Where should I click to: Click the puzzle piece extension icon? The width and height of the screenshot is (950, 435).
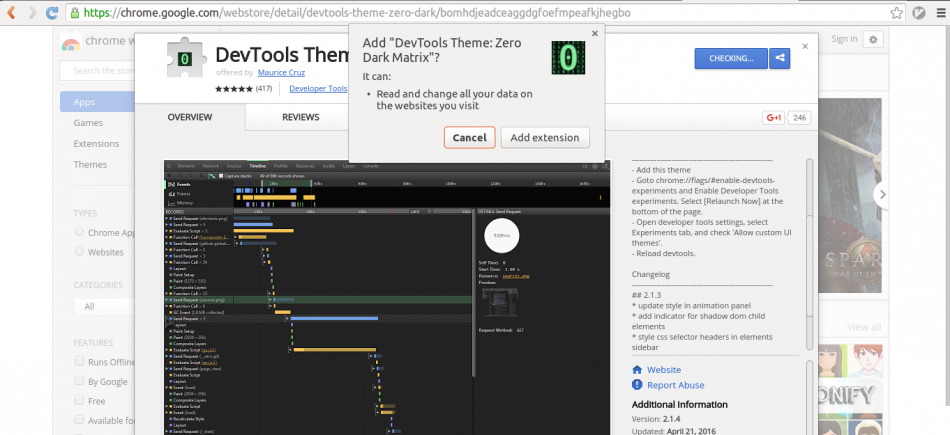[x=186, y=59]
